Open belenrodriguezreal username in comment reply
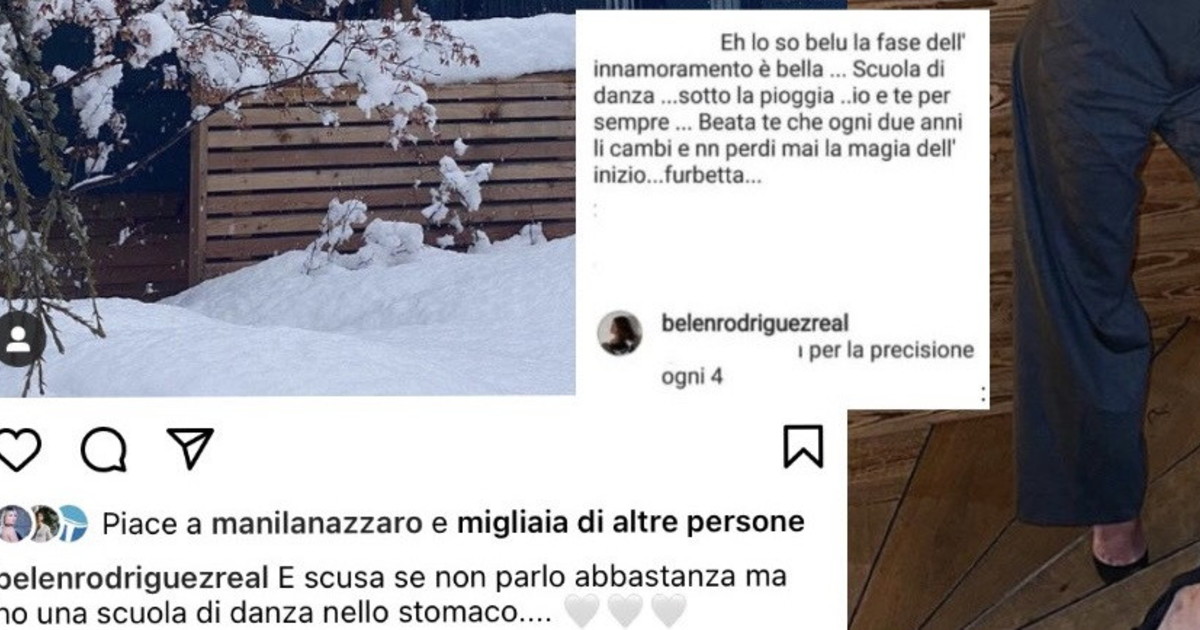Viewport: 1200px width, 630px height. click(x=755, y=322)
